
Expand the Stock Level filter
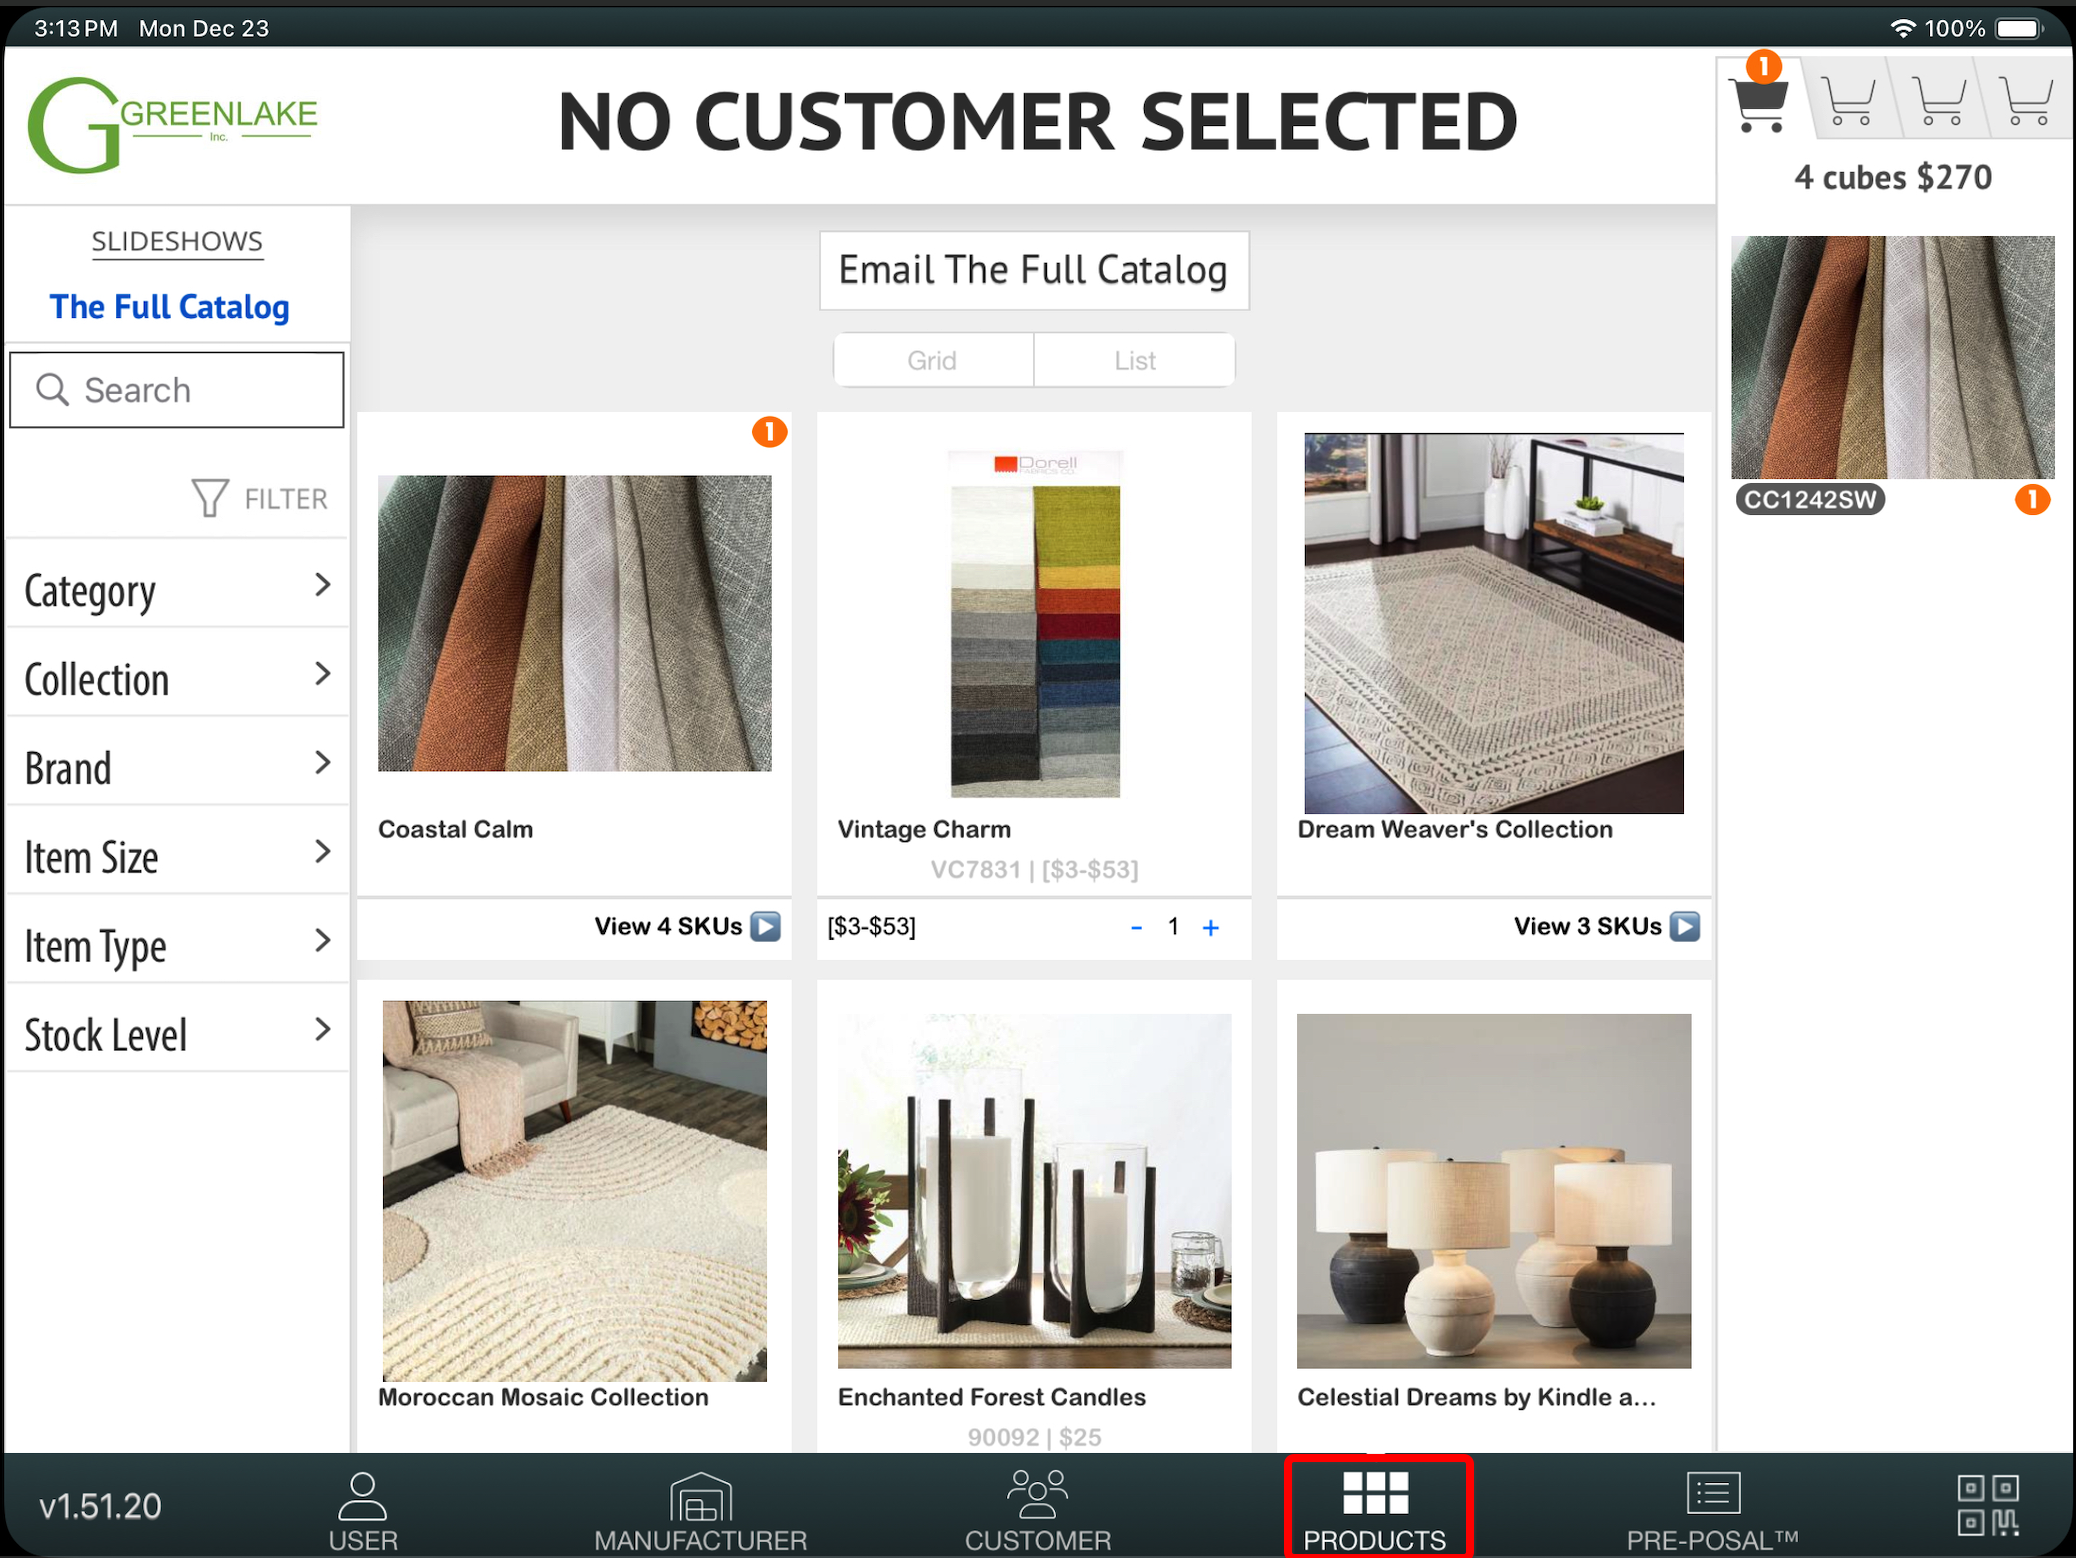(177, 1034)
